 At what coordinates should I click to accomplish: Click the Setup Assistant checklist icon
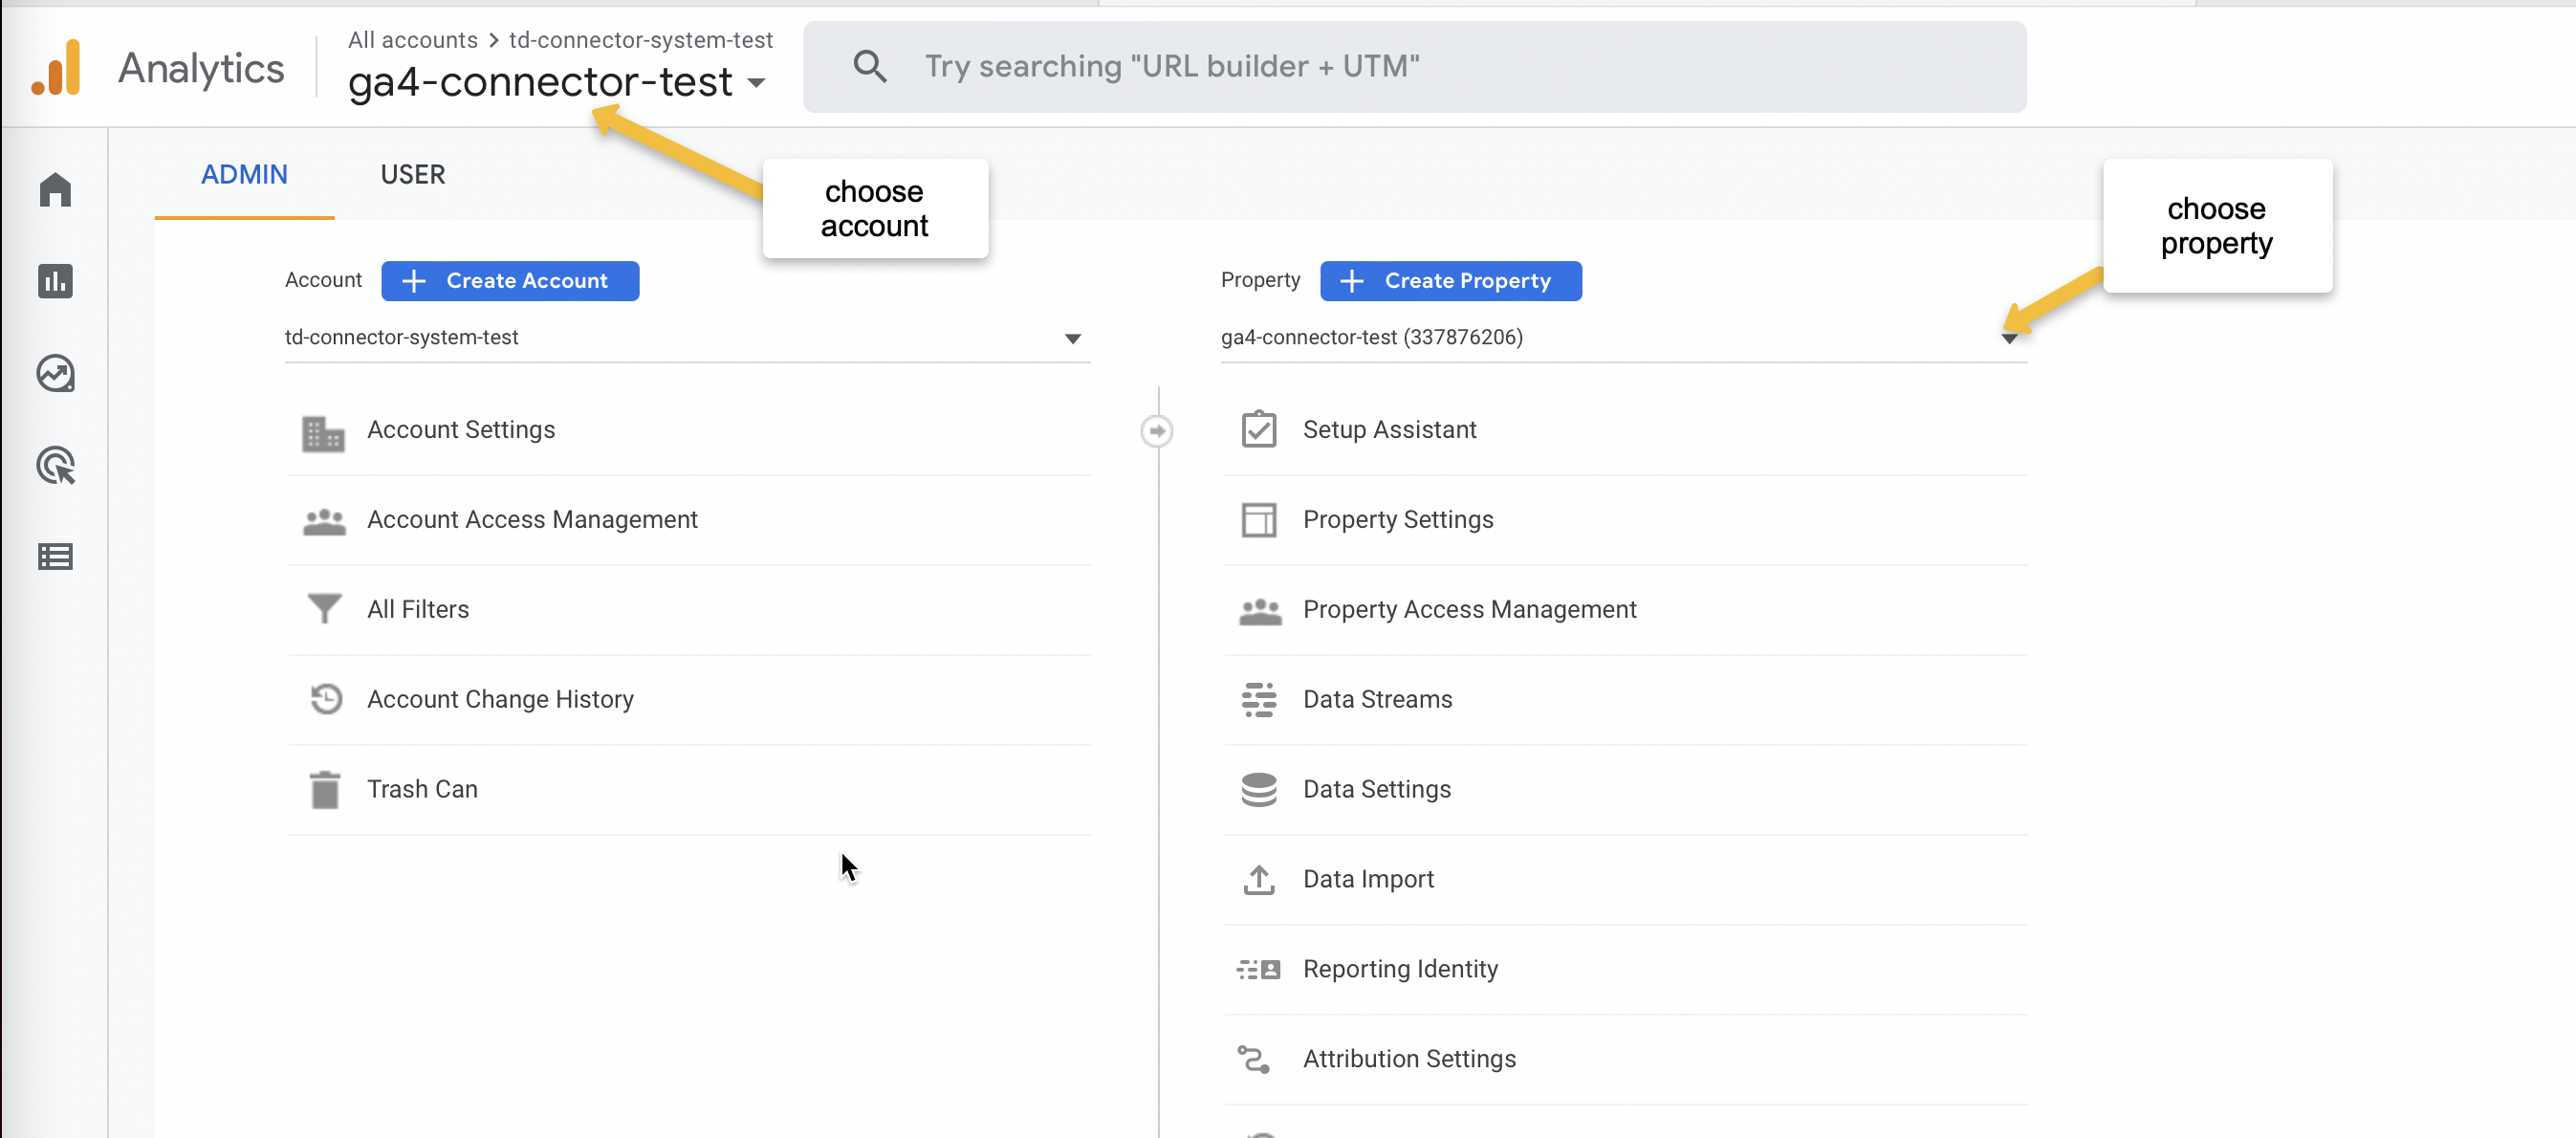pos(1258,429)
